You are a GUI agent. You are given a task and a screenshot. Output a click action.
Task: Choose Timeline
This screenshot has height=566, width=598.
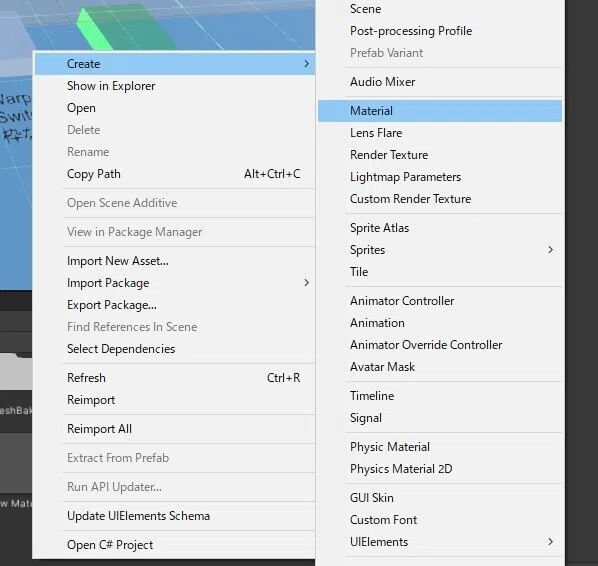click(x=440, y=396)
